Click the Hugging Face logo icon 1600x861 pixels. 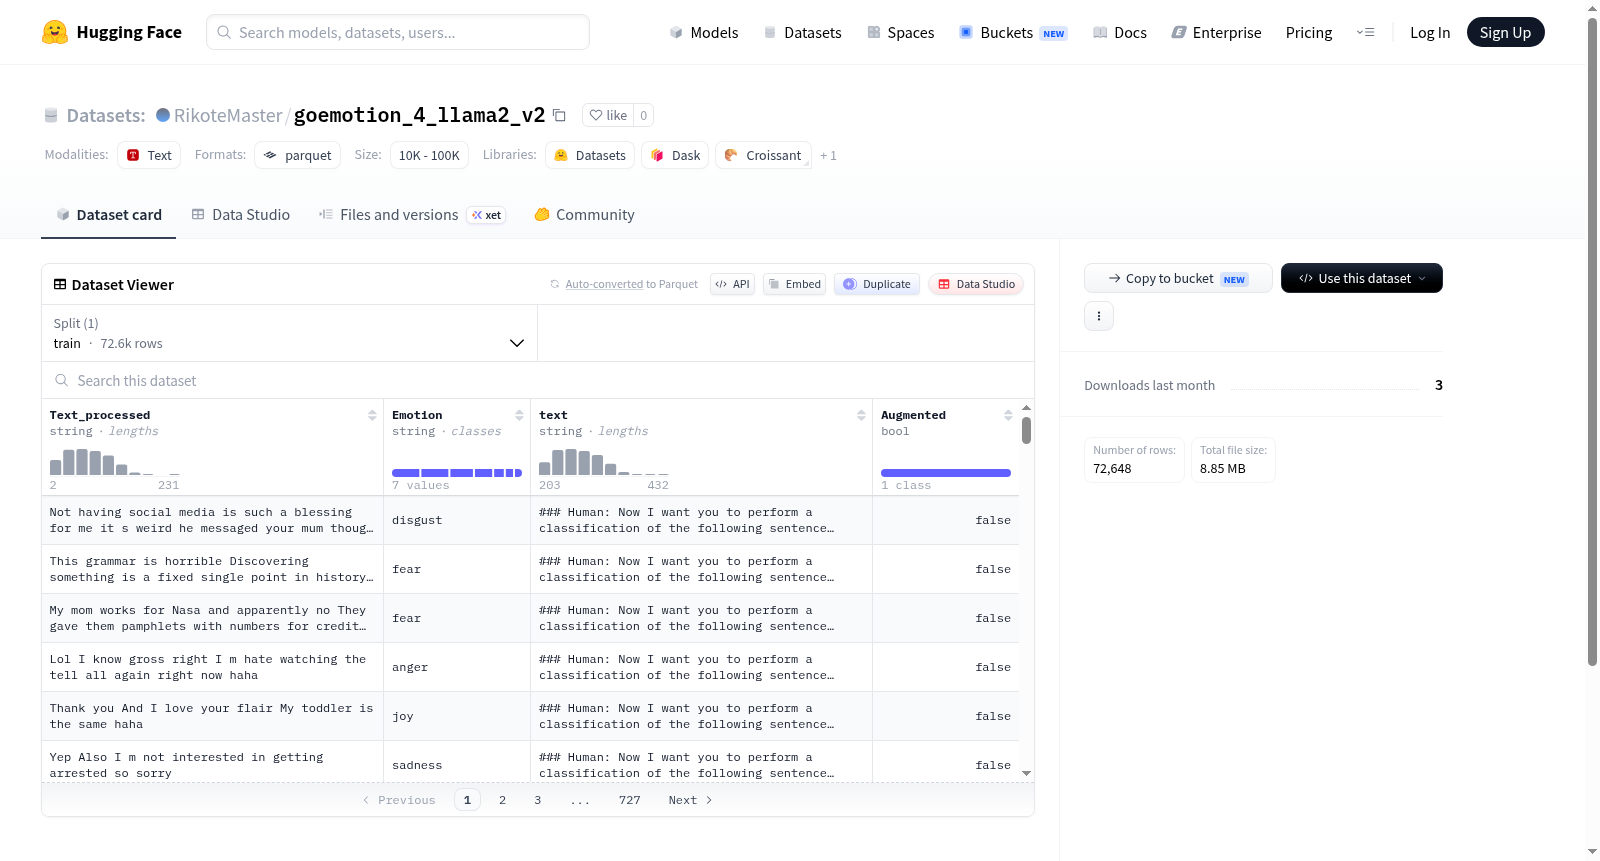click(x=55, y=32)
